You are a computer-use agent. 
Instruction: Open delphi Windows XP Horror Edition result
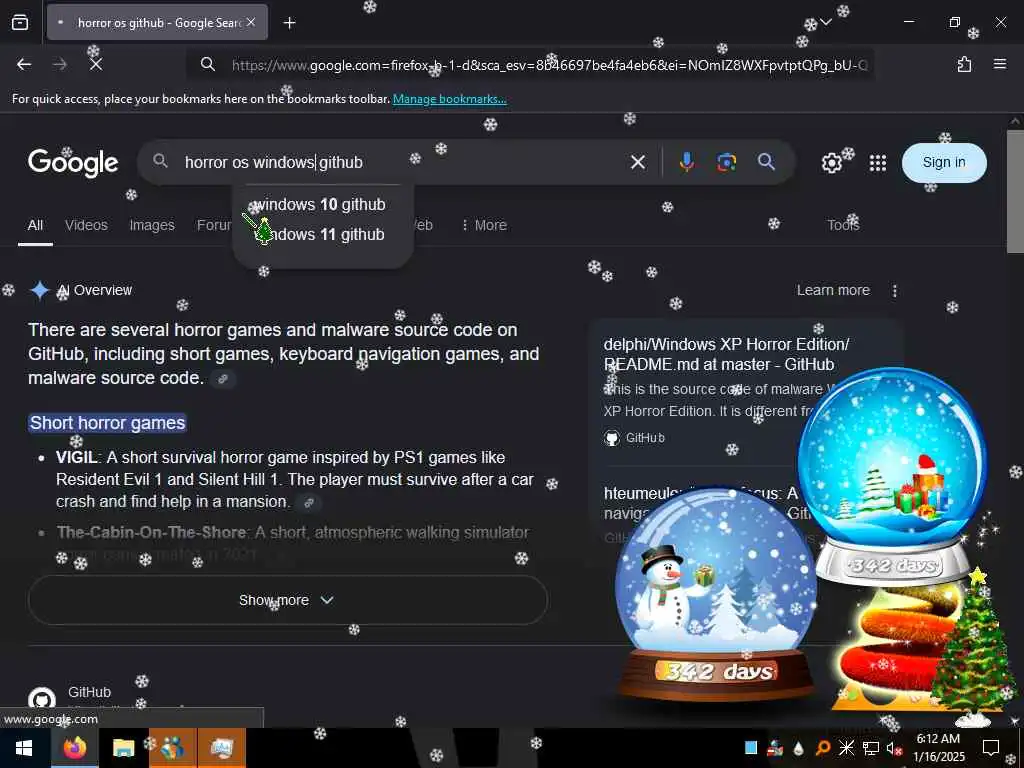point(726,355)
